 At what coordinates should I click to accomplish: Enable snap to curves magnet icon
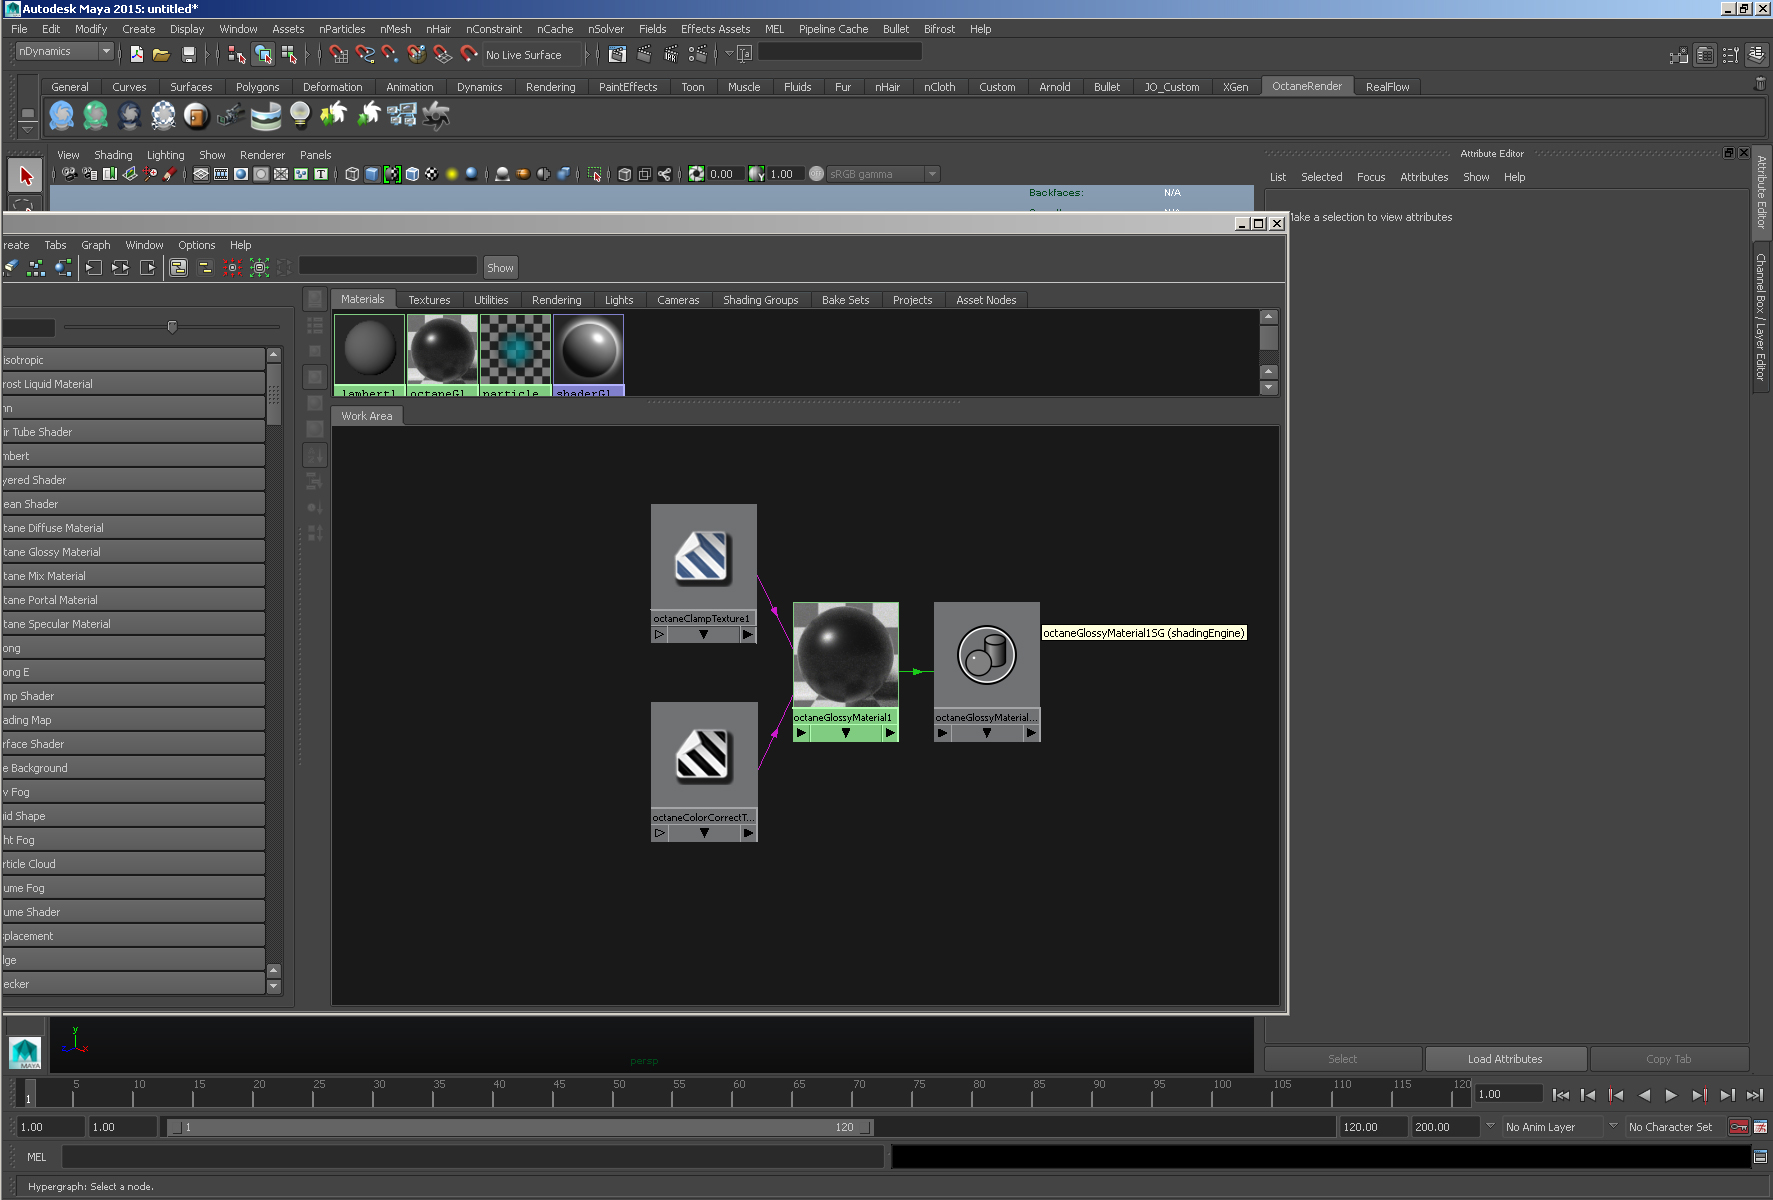365,54
